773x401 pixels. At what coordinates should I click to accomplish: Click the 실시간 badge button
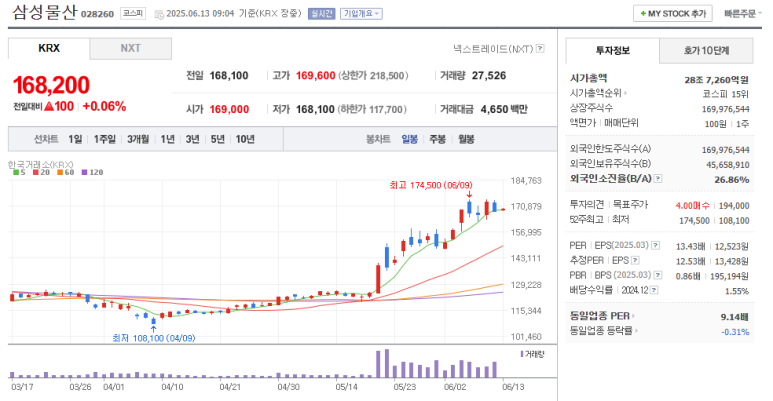[x=321, y=14]
